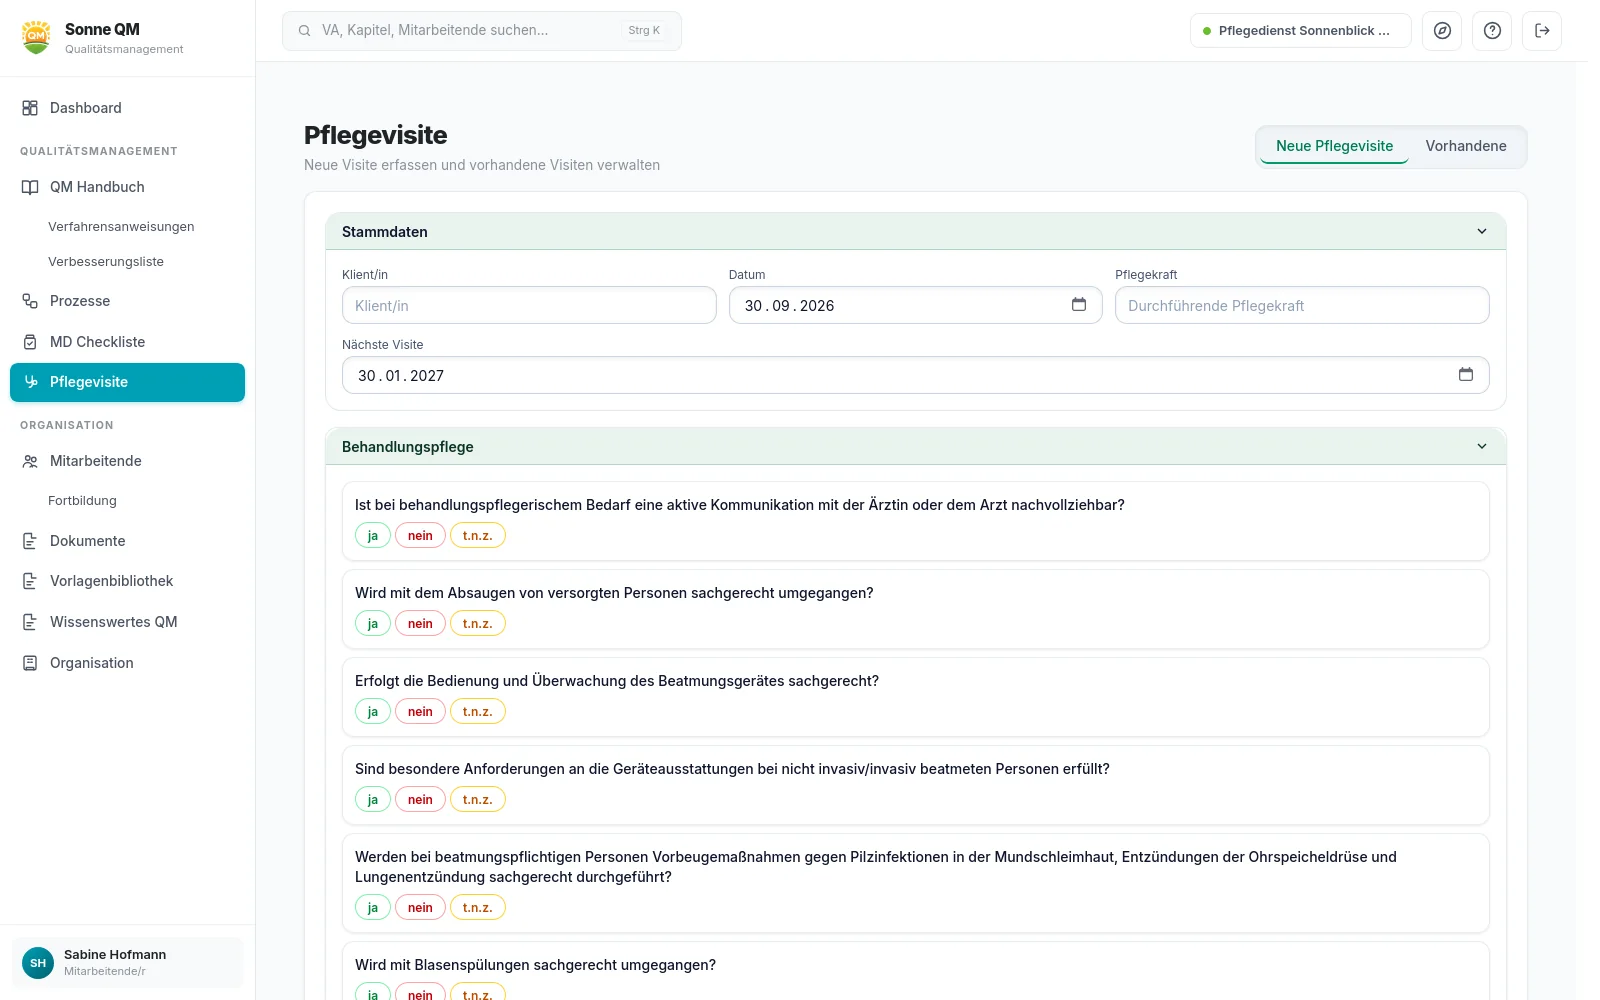Screen dimensions: 1600x1000
Task: Open the MD Checkliste page
Action: 127,342
